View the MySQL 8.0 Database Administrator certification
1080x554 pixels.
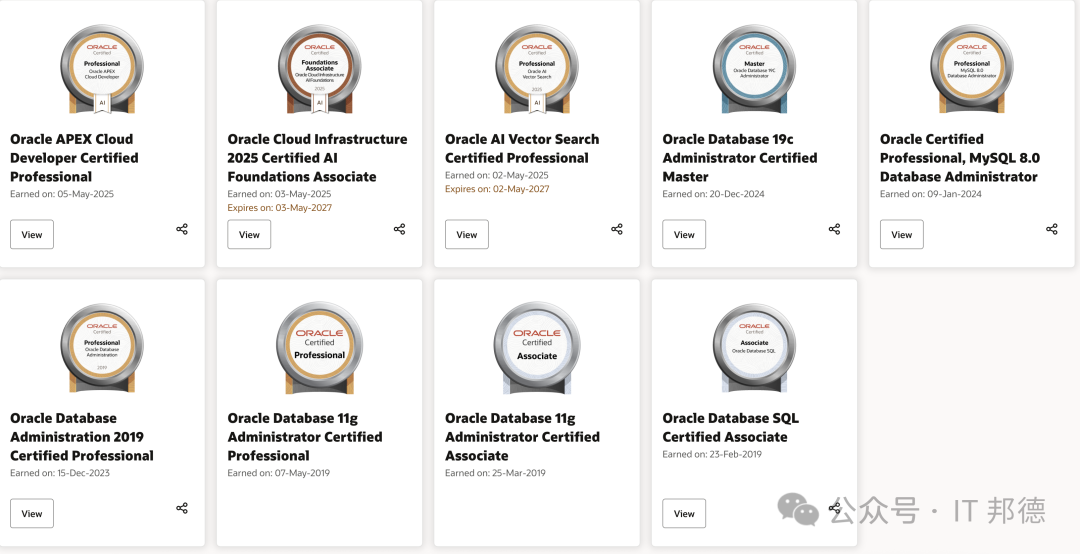902,234
